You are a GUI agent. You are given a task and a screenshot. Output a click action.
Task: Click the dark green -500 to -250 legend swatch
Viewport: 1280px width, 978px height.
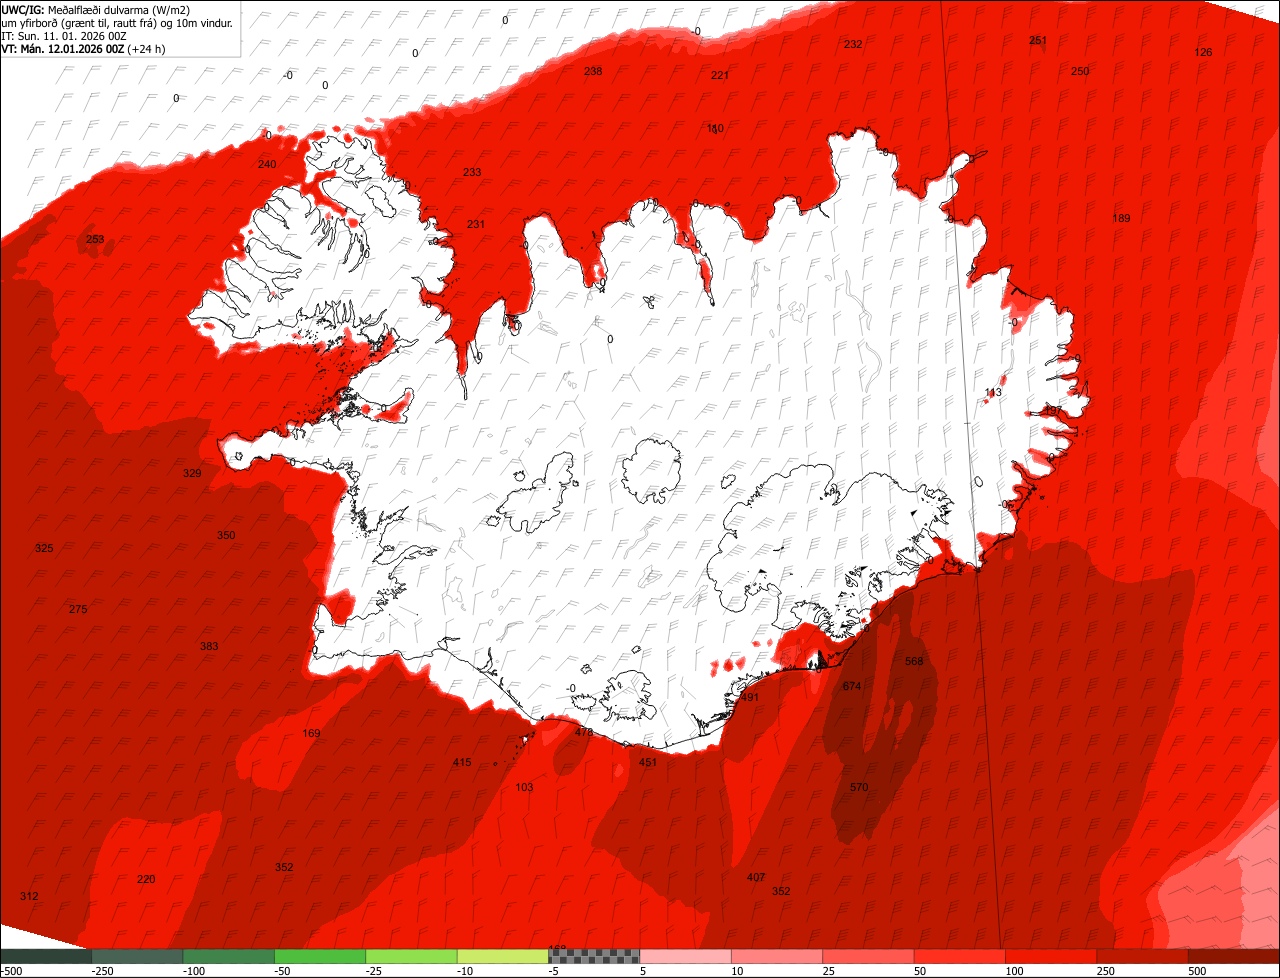46,956
